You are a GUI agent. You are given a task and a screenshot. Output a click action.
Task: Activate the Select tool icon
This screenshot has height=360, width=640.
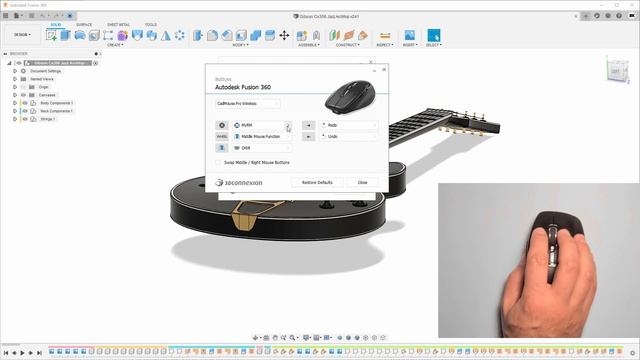pyautogui.click(x=433, y=35)
